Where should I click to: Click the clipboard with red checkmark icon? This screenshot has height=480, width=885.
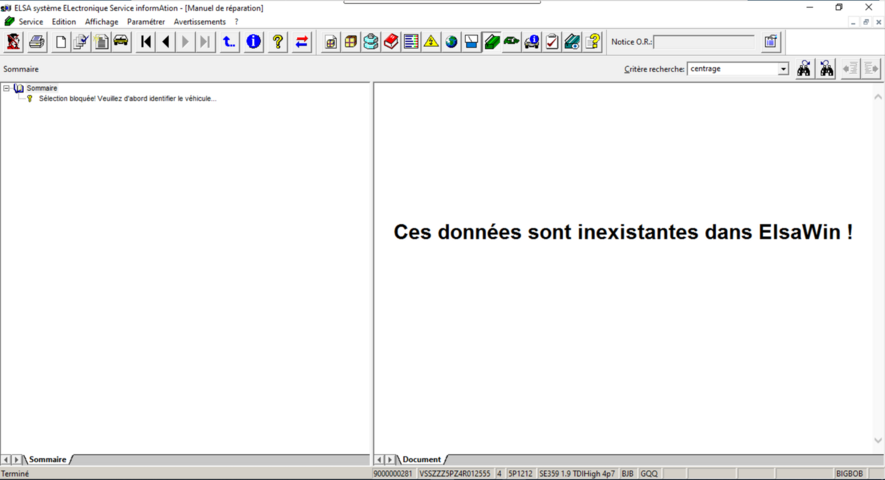click(552, 42)
